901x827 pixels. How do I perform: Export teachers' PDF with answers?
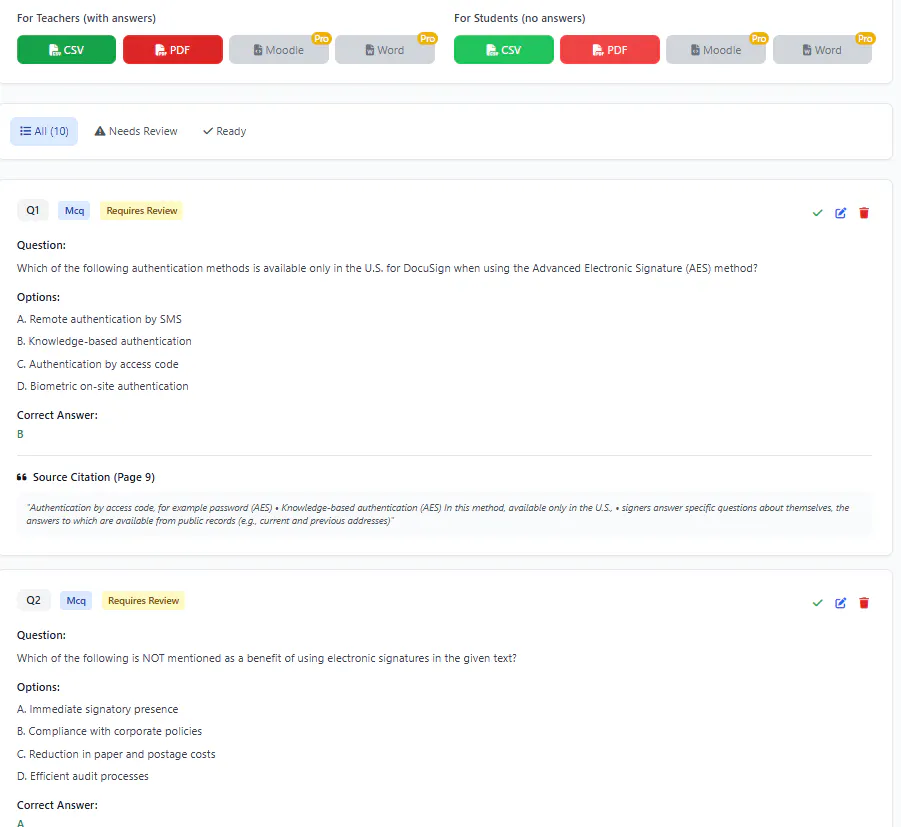coord(172,49)
